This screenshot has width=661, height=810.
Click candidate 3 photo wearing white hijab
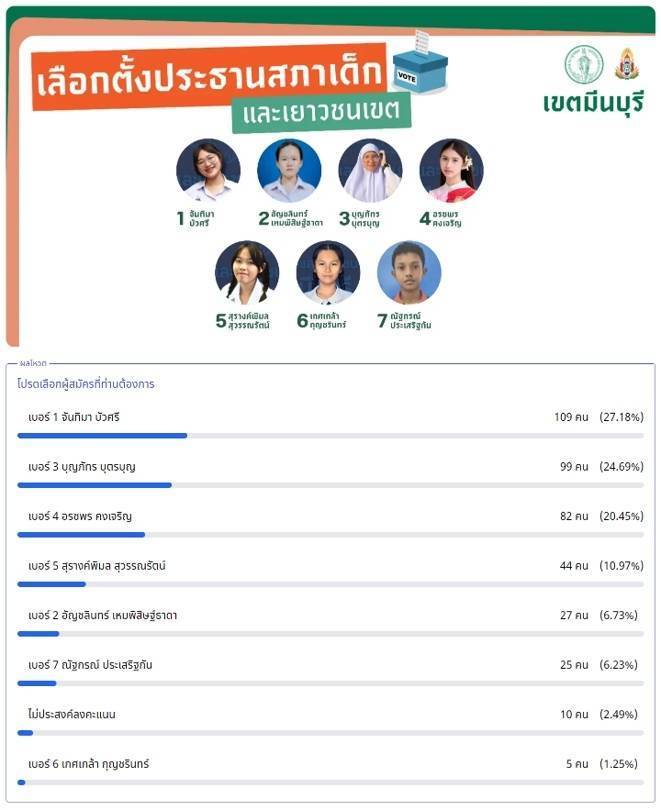pyautogui.click(x=370, y=170)
